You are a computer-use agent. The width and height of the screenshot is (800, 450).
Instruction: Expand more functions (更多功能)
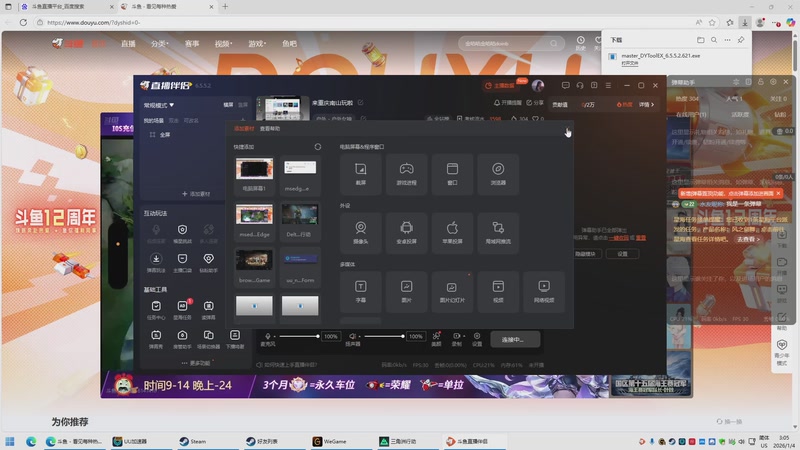(196, 363)
